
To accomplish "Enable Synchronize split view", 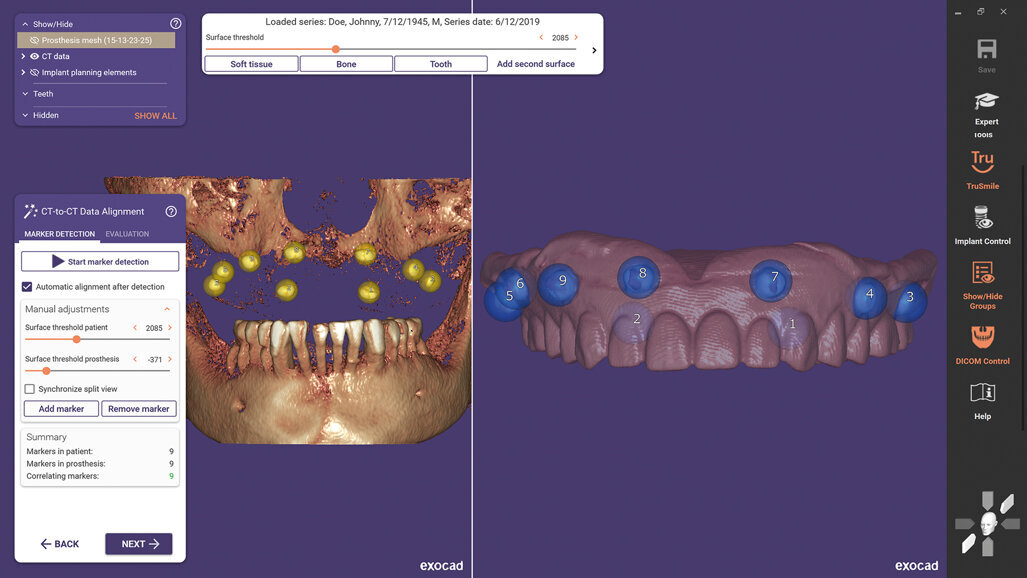I will tap(29, 388).
